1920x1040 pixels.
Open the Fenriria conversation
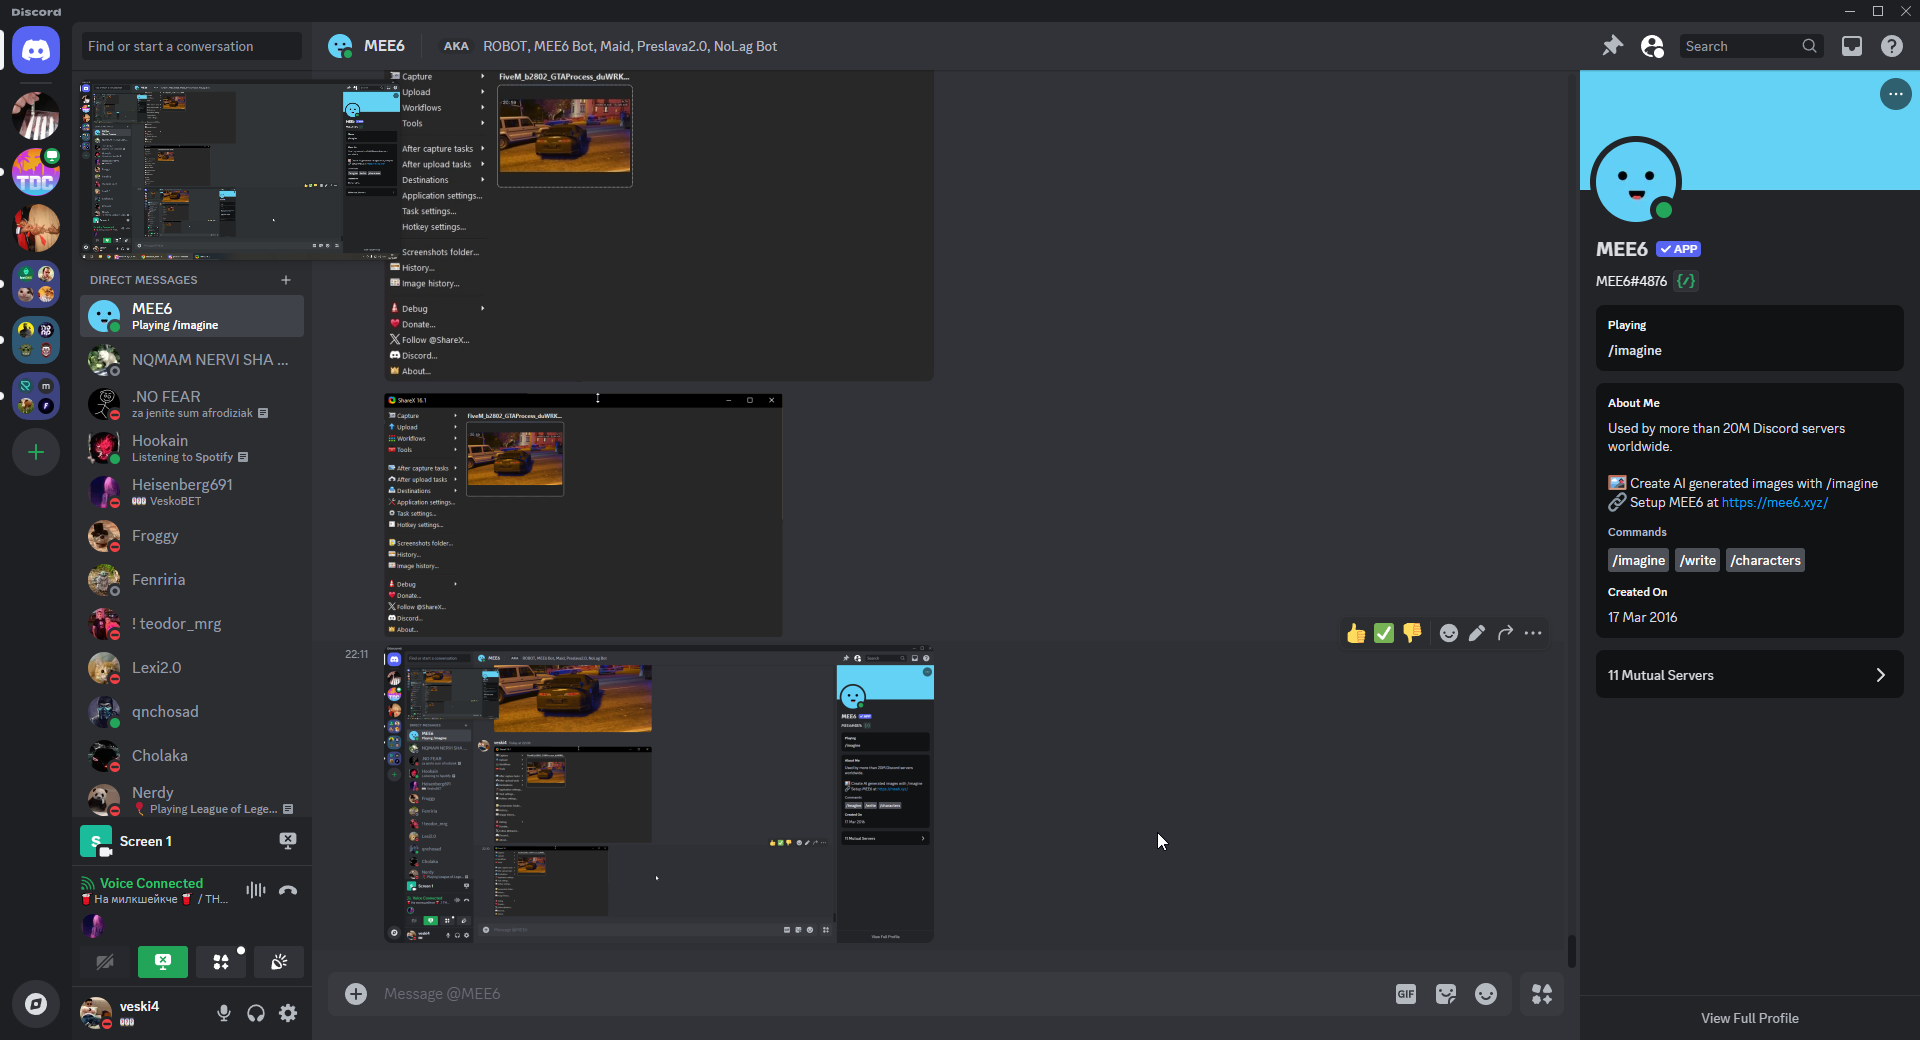192,580
